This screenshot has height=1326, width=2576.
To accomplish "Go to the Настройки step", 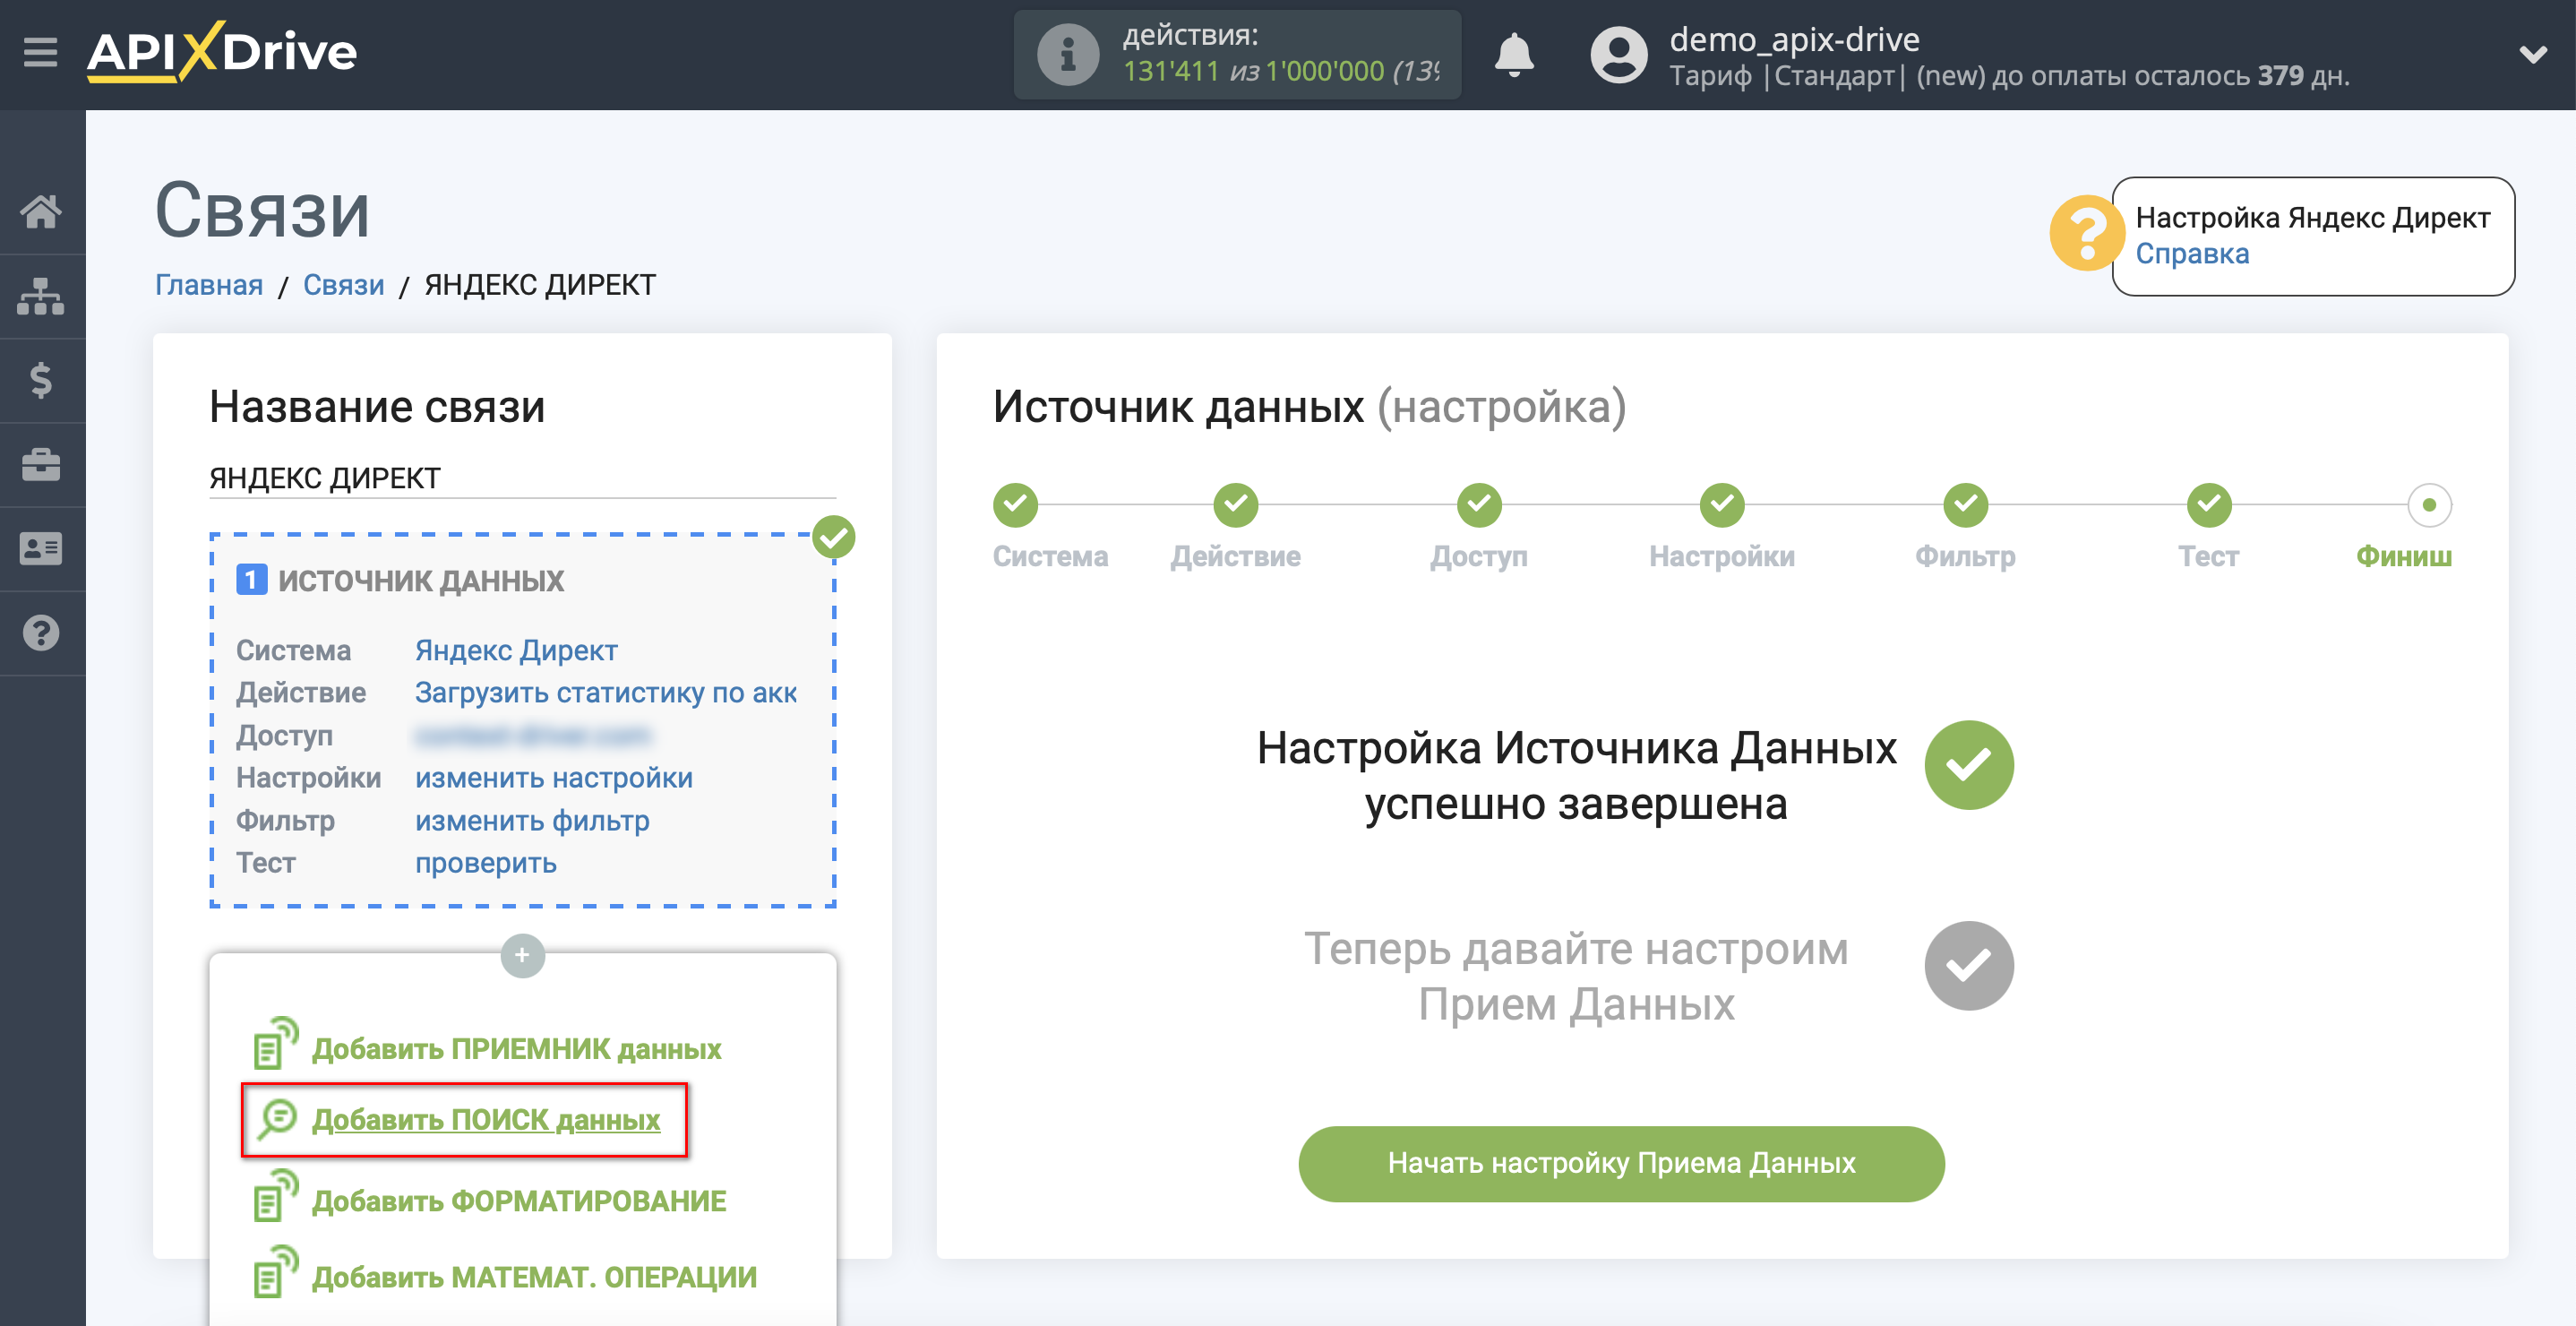I will coord(1722,505).
